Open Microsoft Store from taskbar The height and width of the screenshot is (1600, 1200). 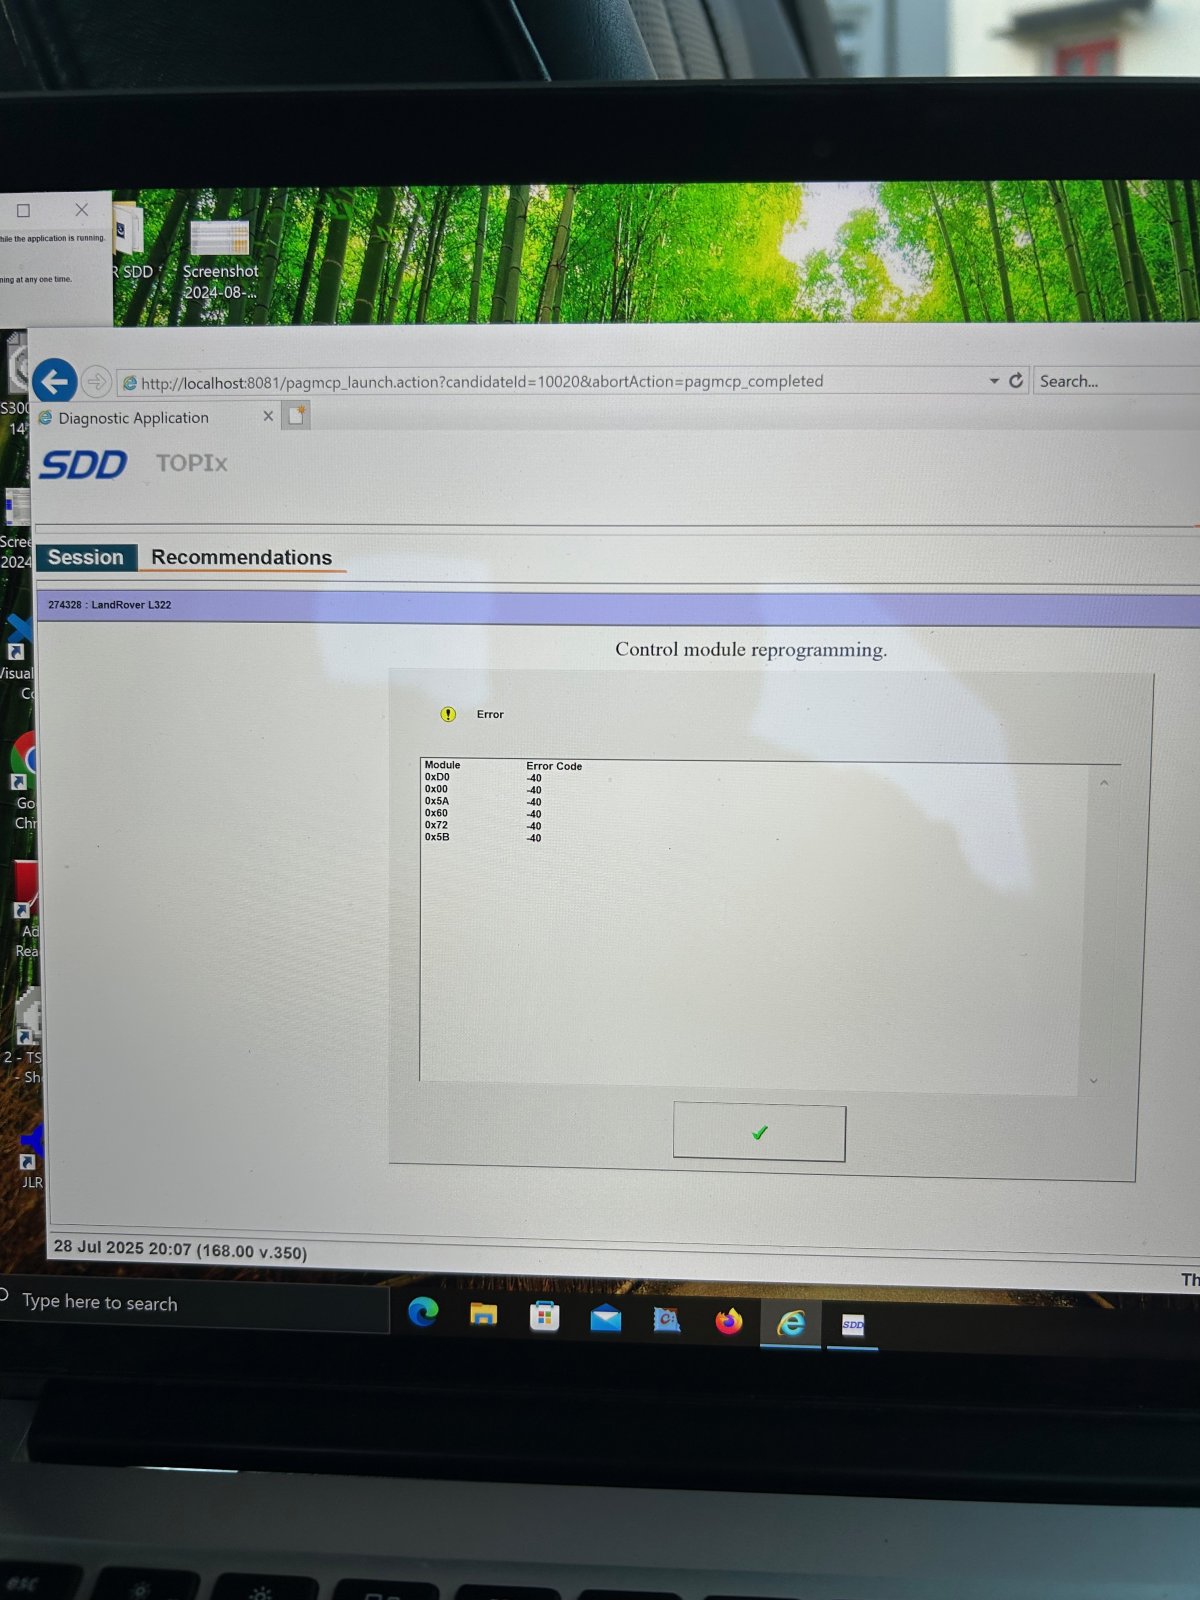point(545,1316)
